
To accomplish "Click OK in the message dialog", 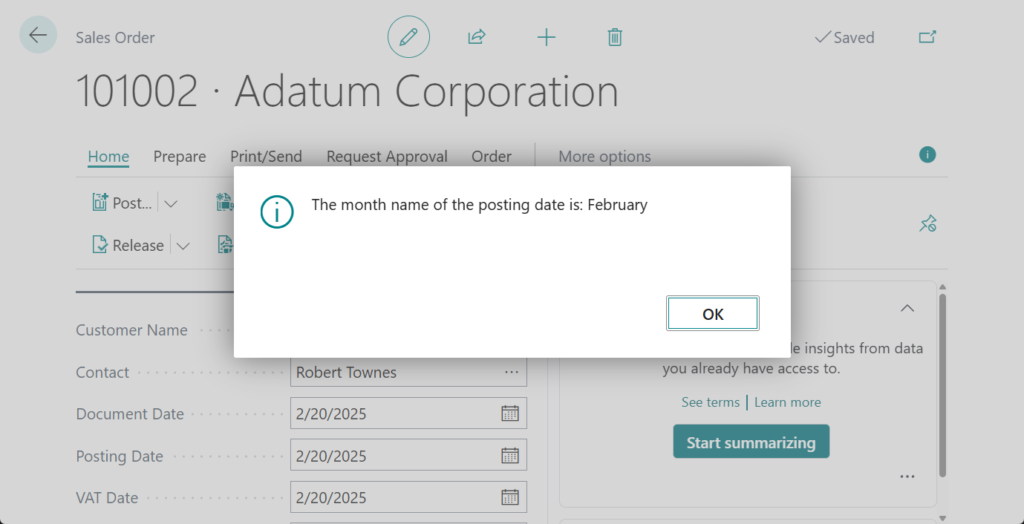I will coord(712,314).
